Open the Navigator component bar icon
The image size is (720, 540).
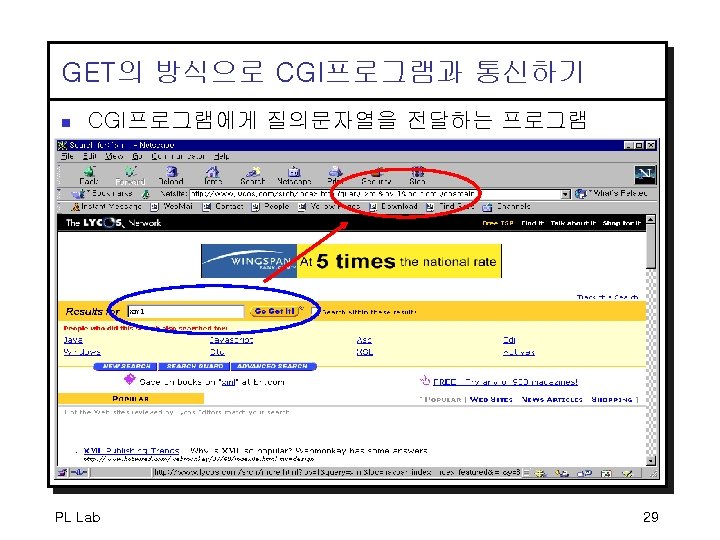[540, 472]
